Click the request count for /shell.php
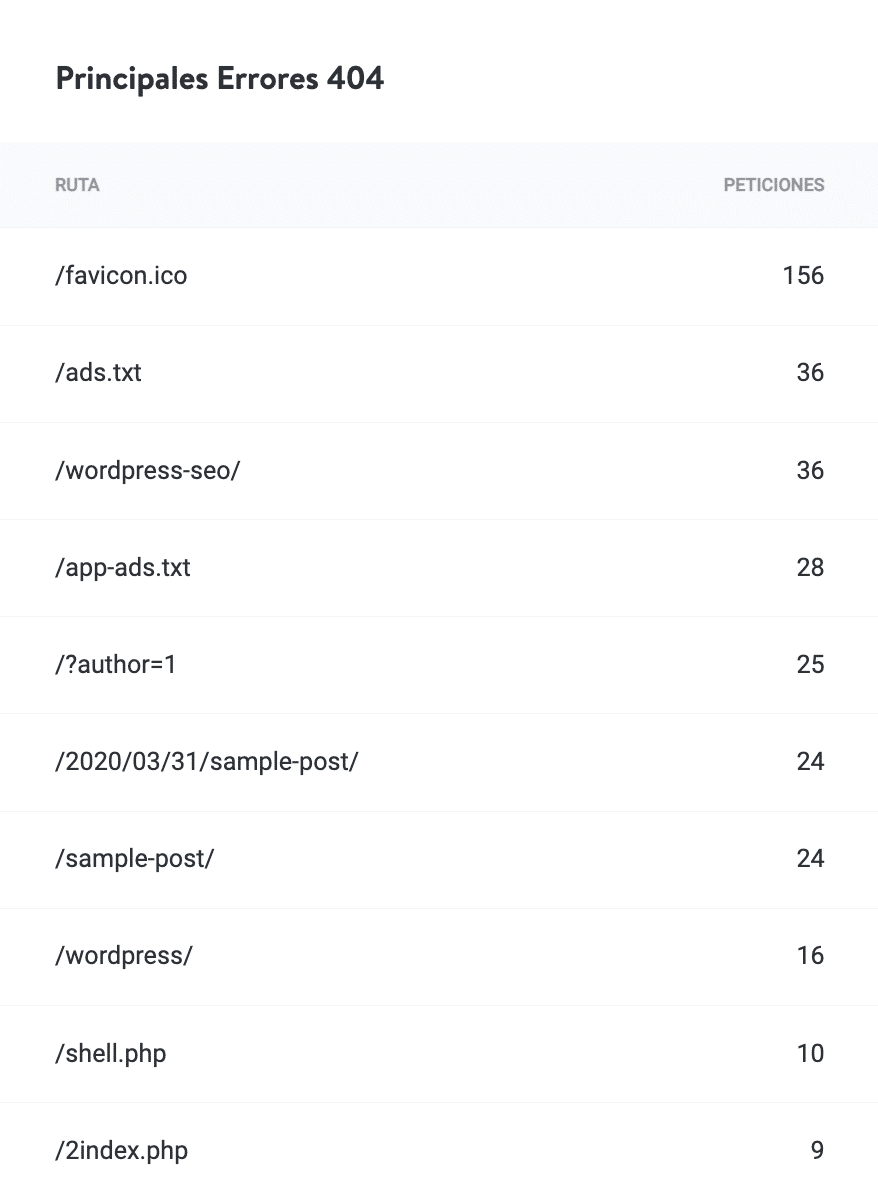This screenshot has height=1196, width=878. pos(810,1053)
